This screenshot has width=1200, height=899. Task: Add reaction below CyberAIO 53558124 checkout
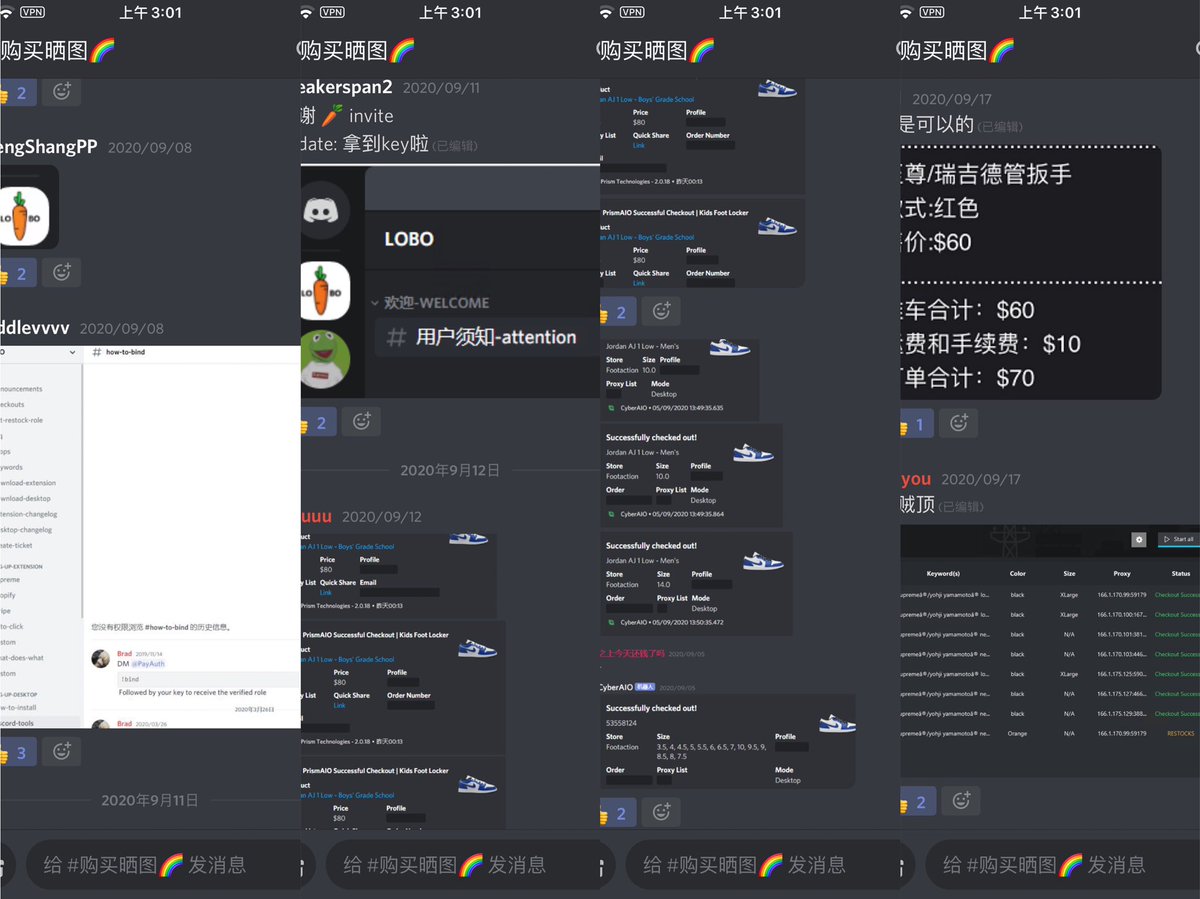coord(661,812)
